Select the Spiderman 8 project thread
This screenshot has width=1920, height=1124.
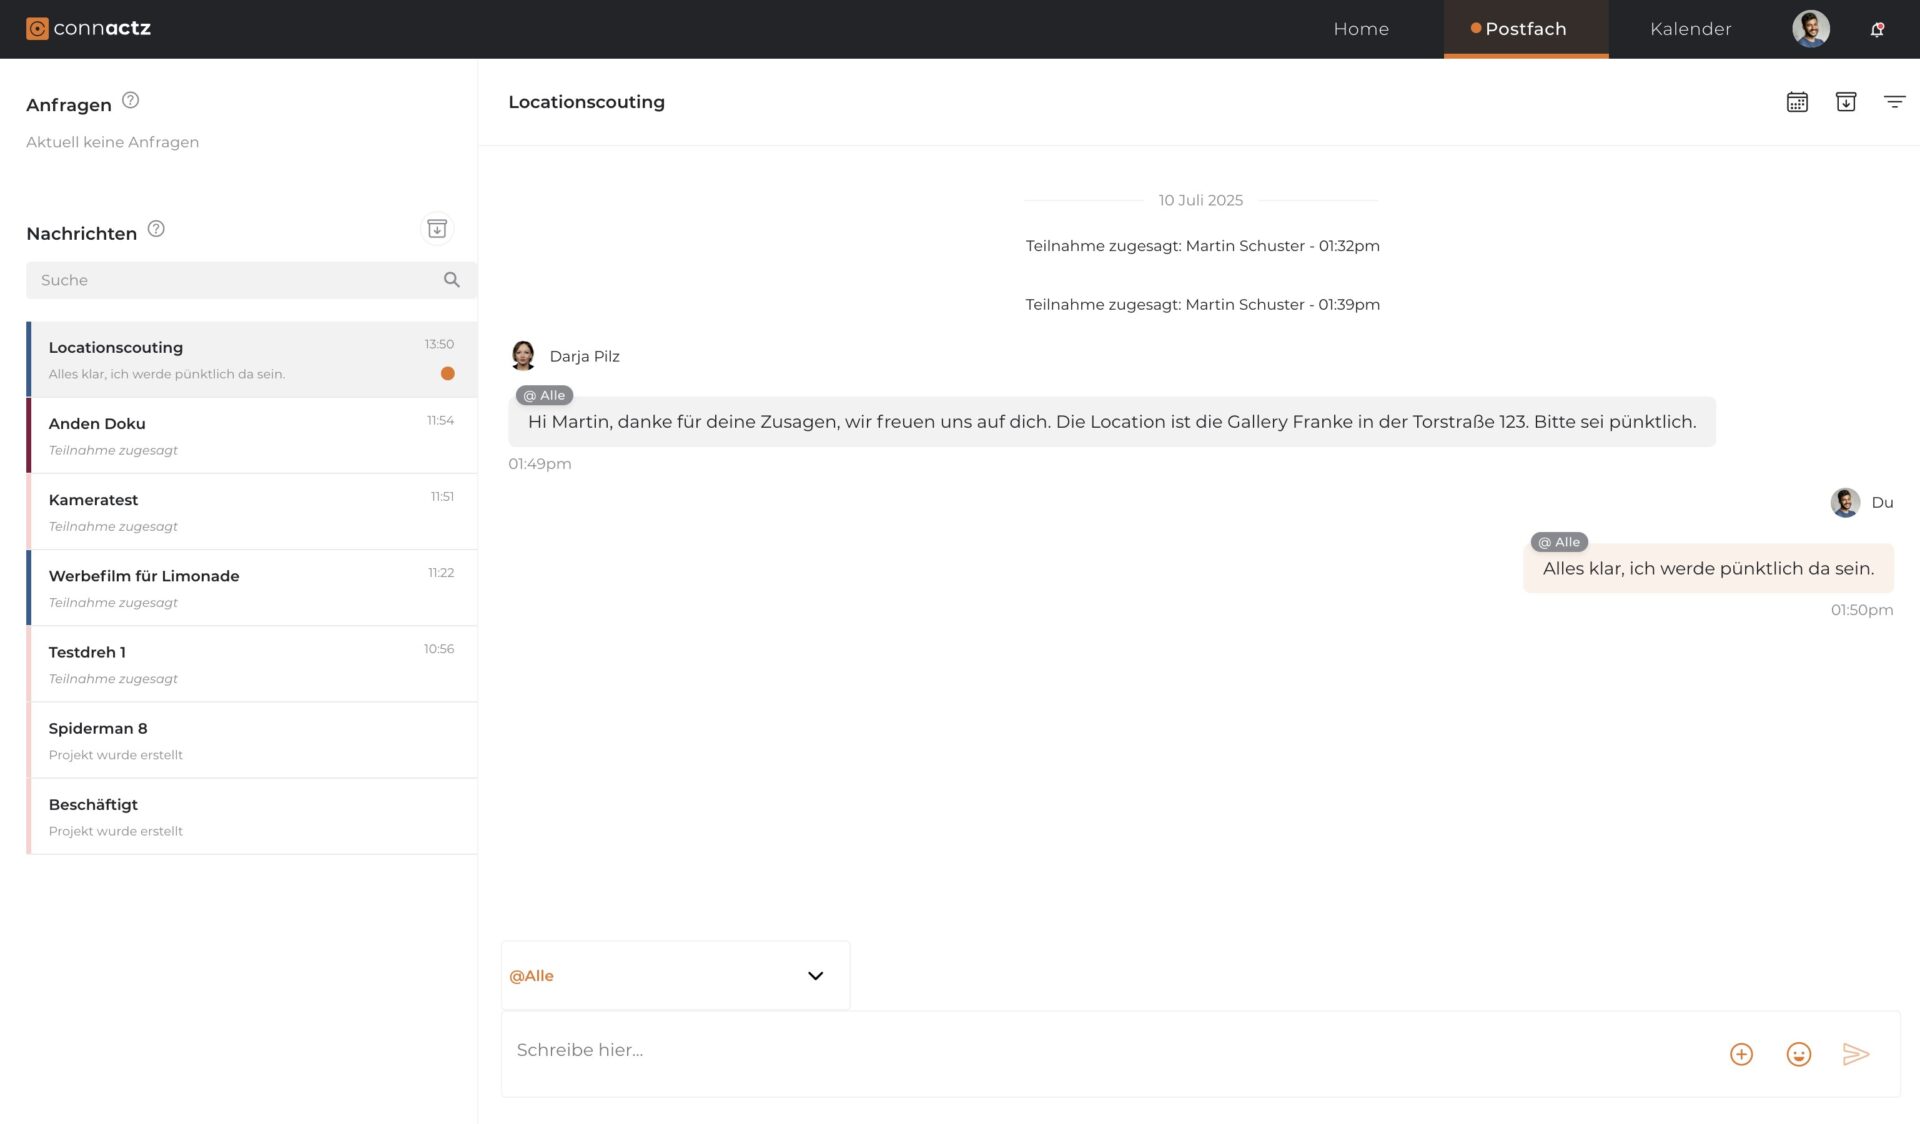coord(250,740)
